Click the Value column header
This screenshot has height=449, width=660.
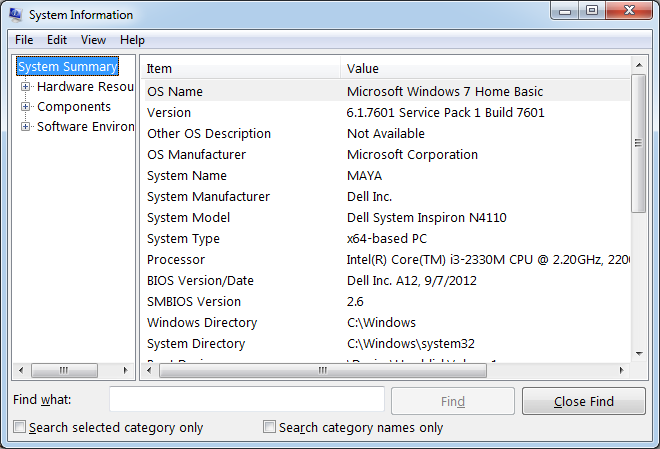[x=485, y=68]
